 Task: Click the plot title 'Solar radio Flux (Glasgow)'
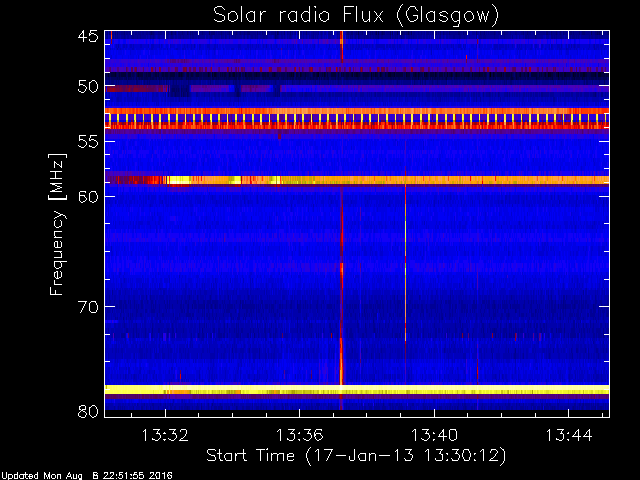pyautogui.click(x=356, y=16)
